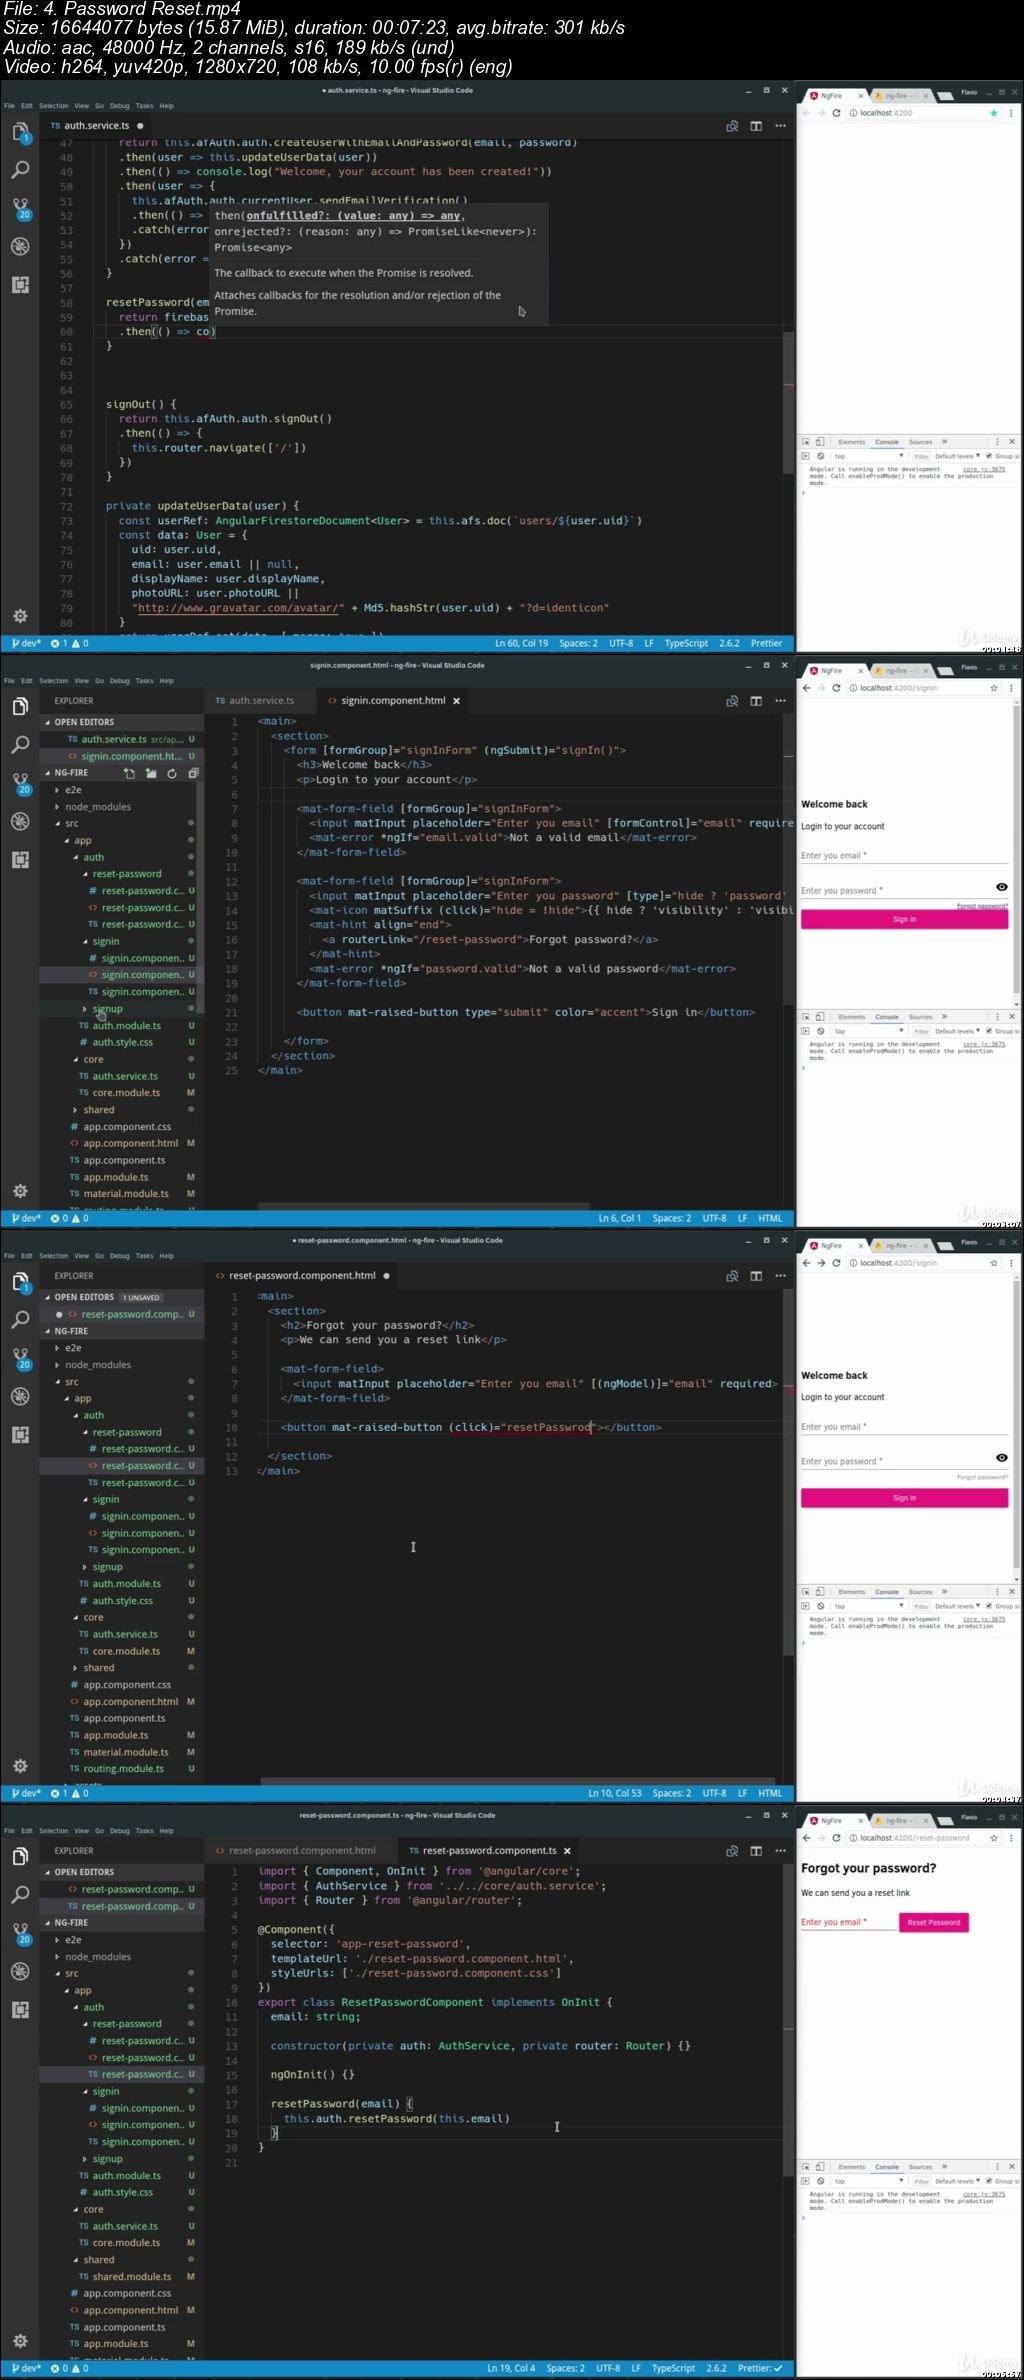The image size is (1024, 2380).
Task: Bookmark localhost:4200/reset-password with star icon
Action: click(x=994, y=1838)
